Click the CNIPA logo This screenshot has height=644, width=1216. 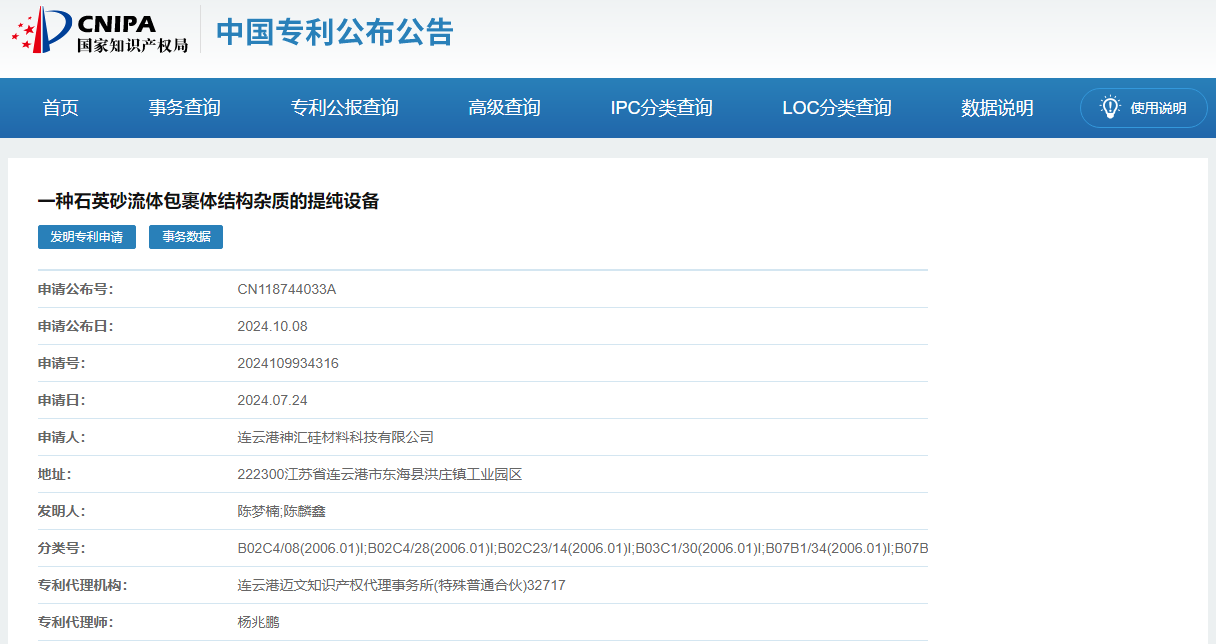100,30
